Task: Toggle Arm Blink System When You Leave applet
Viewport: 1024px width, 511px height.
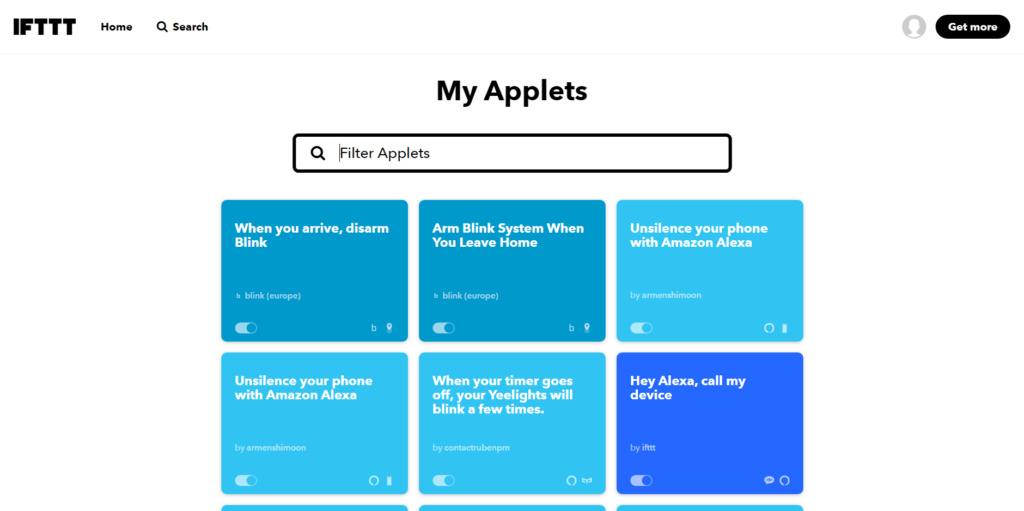Action: click(443, 328)
